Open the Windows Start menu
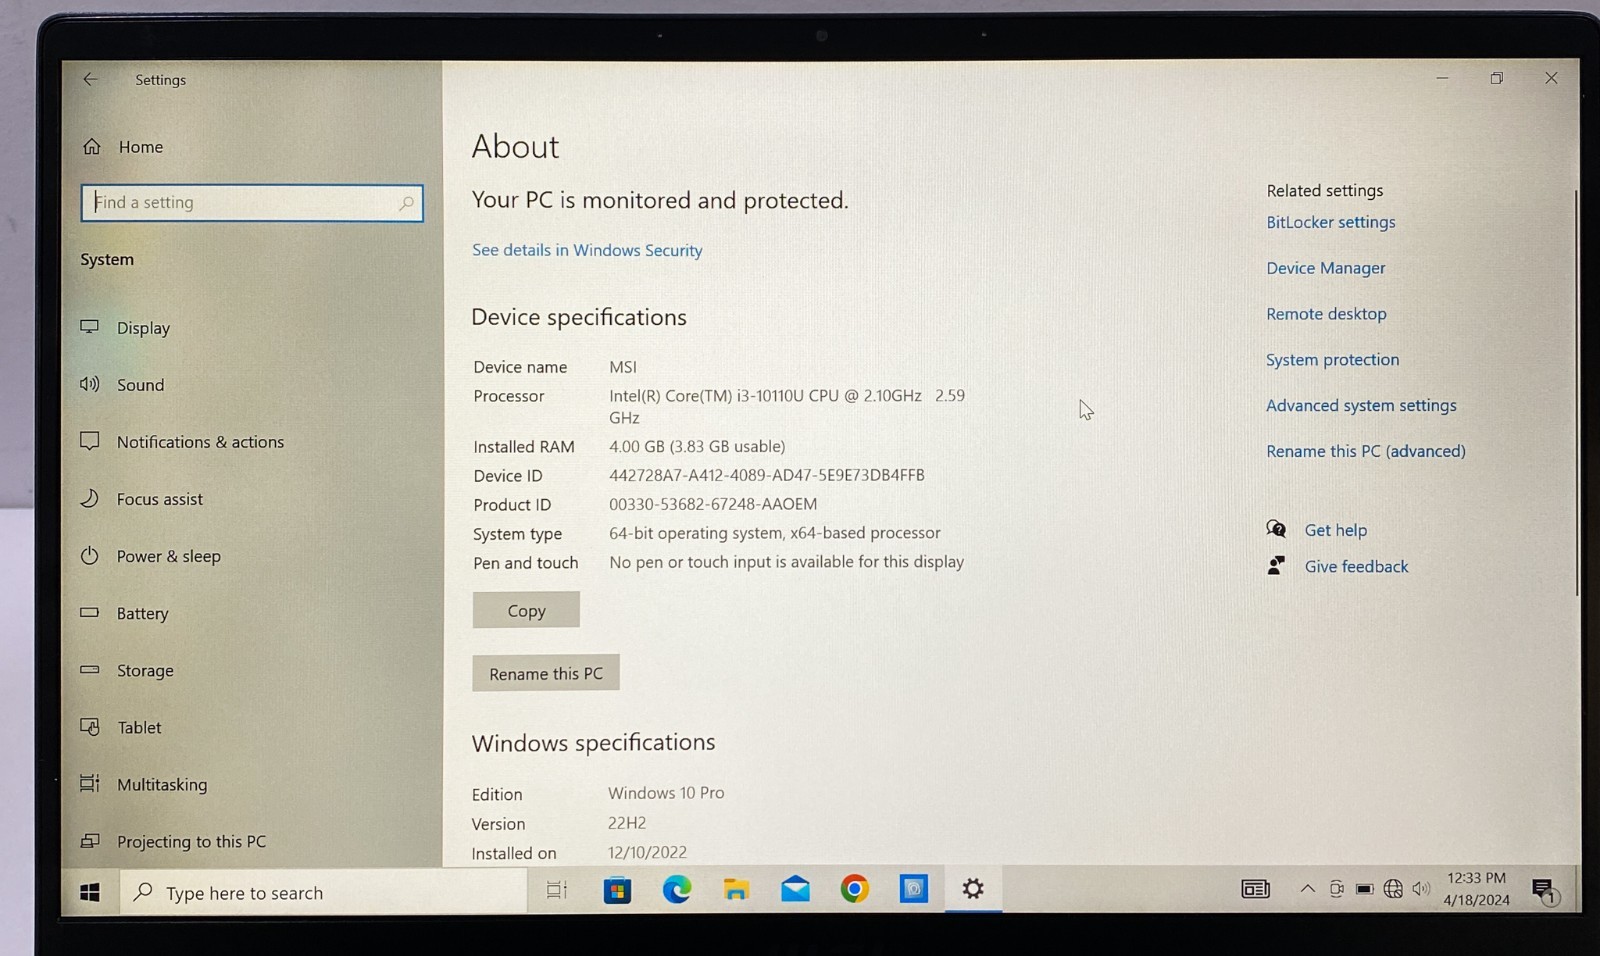The image size is (1600, 956). [x=90, y=892]
